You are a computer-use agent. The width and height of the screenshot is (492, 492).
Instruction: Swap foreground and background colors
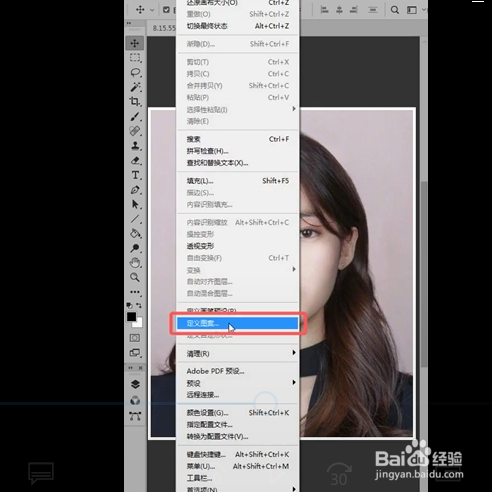point(139,305)
